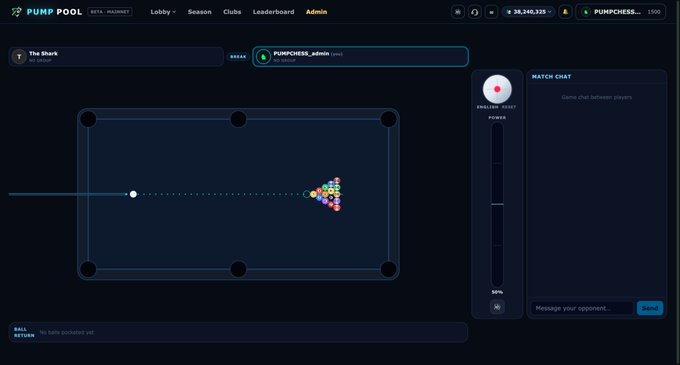Image resolution: width=680 pixels, height=365 pixels.
Task: Open the Clubs page
Action: 232,12
